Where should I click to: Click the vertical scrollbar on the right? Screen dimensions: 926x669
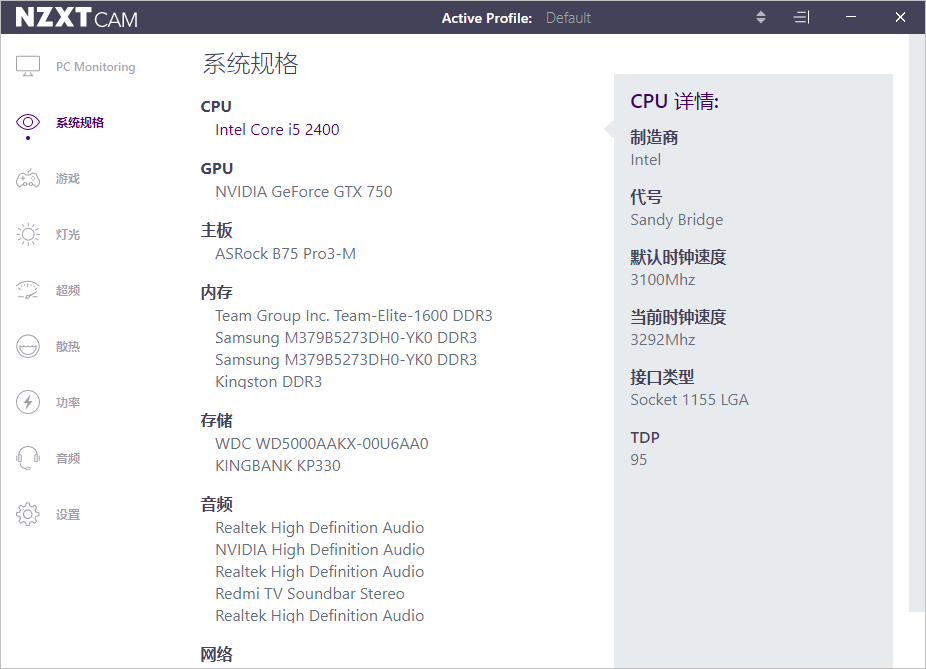click(x=917, y=320)
